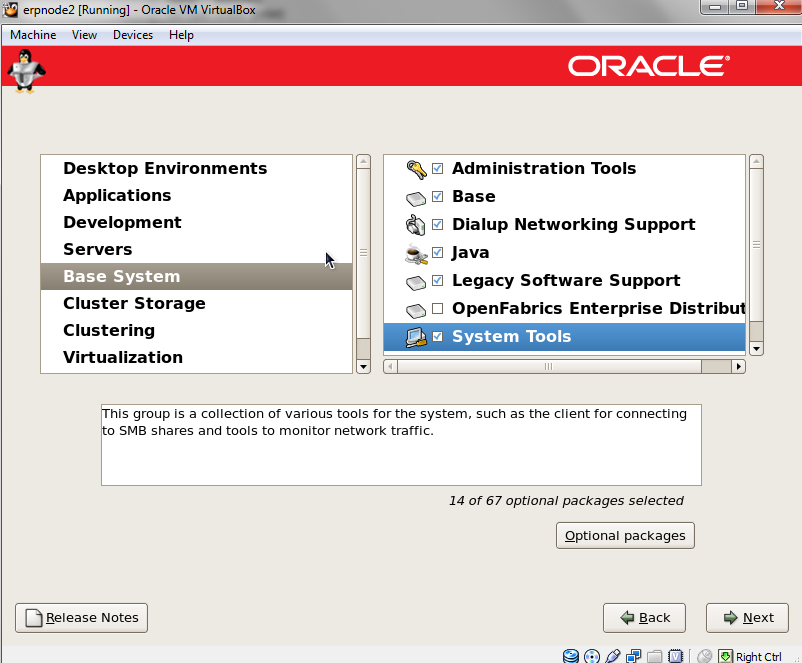Select Virtualization category
The height and width of the screenshot is (663, 802).
point(196,357)
